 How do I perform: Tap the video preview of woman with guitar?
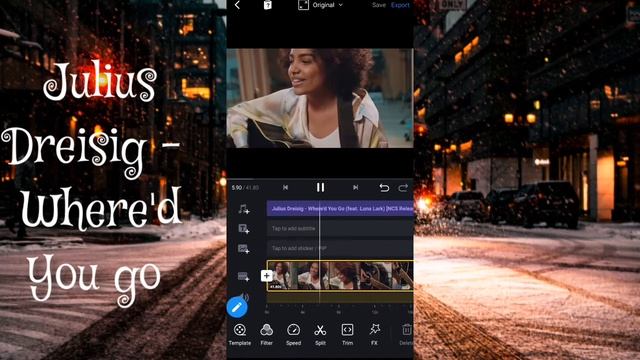[320, 98]
